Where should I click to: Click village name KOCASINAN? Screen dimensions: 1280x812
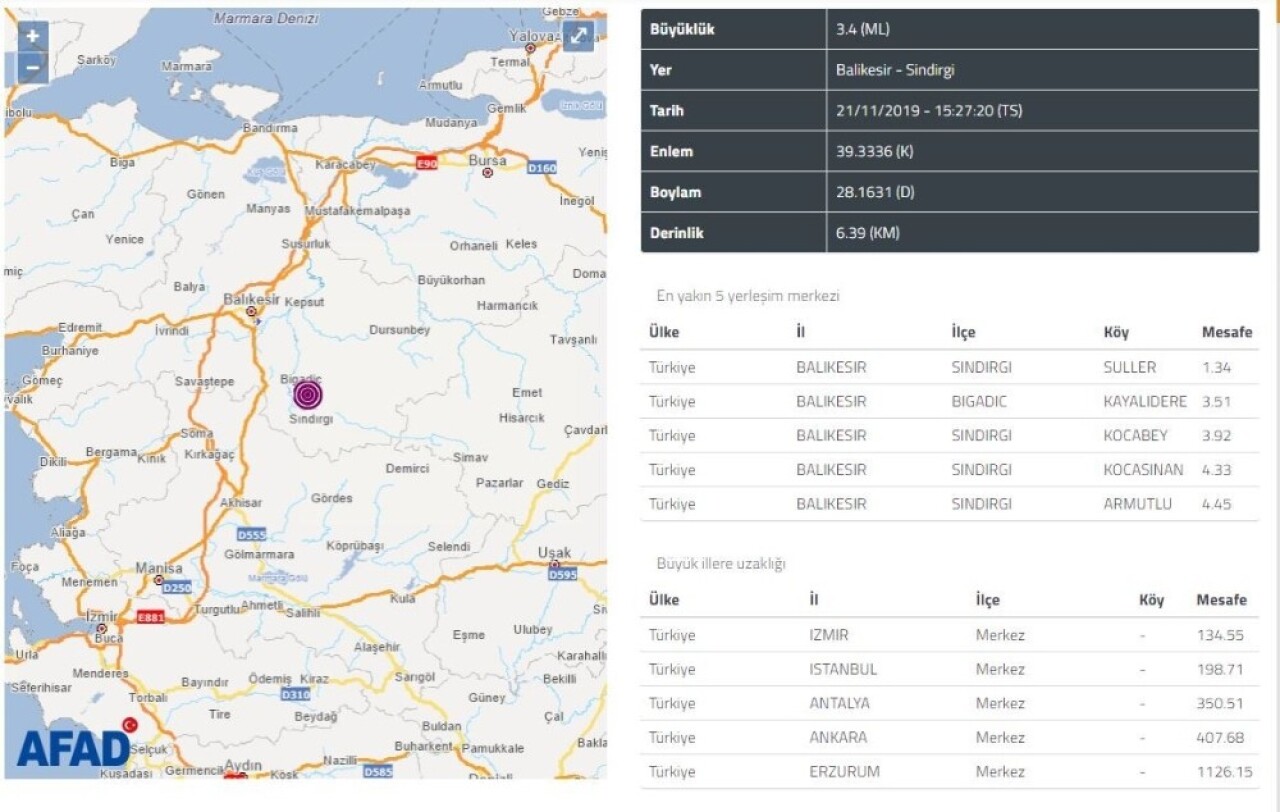1143,469
